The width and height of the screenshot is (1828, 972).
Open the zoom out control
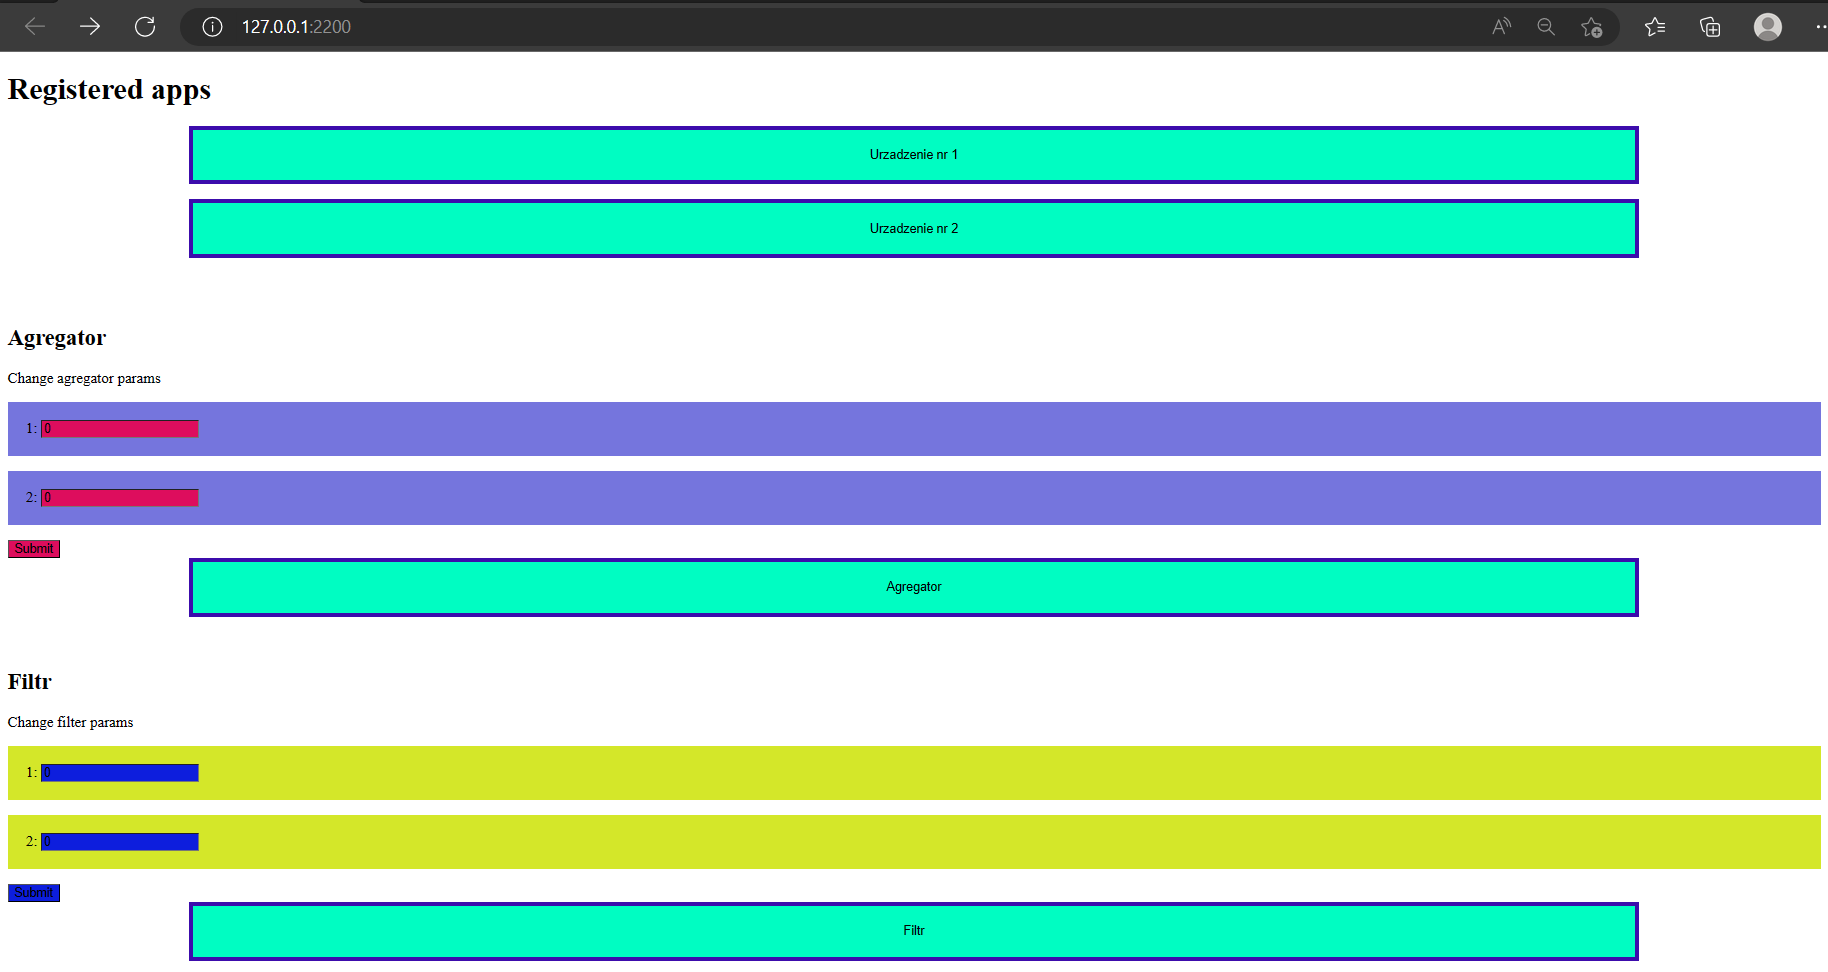point(1546,27)
